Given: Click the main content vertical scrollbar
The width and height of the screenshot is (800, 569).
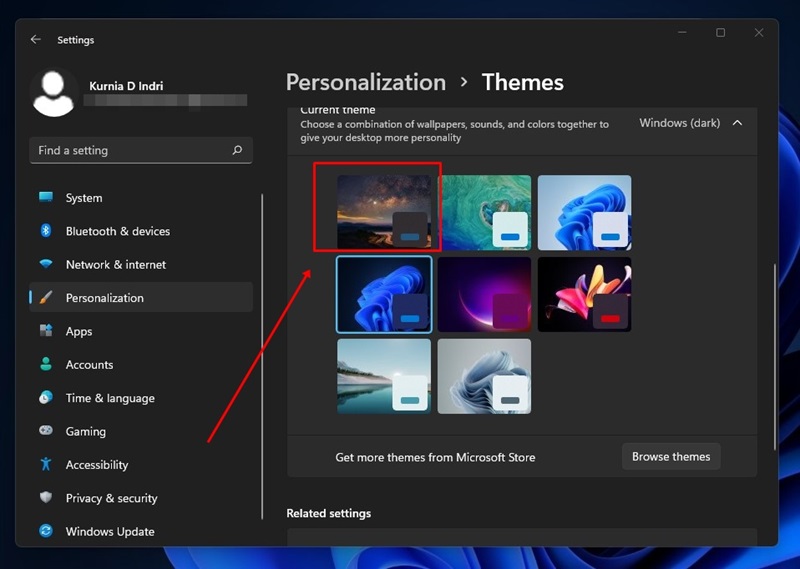Looking at the screenshot, I should pos(774,356).
